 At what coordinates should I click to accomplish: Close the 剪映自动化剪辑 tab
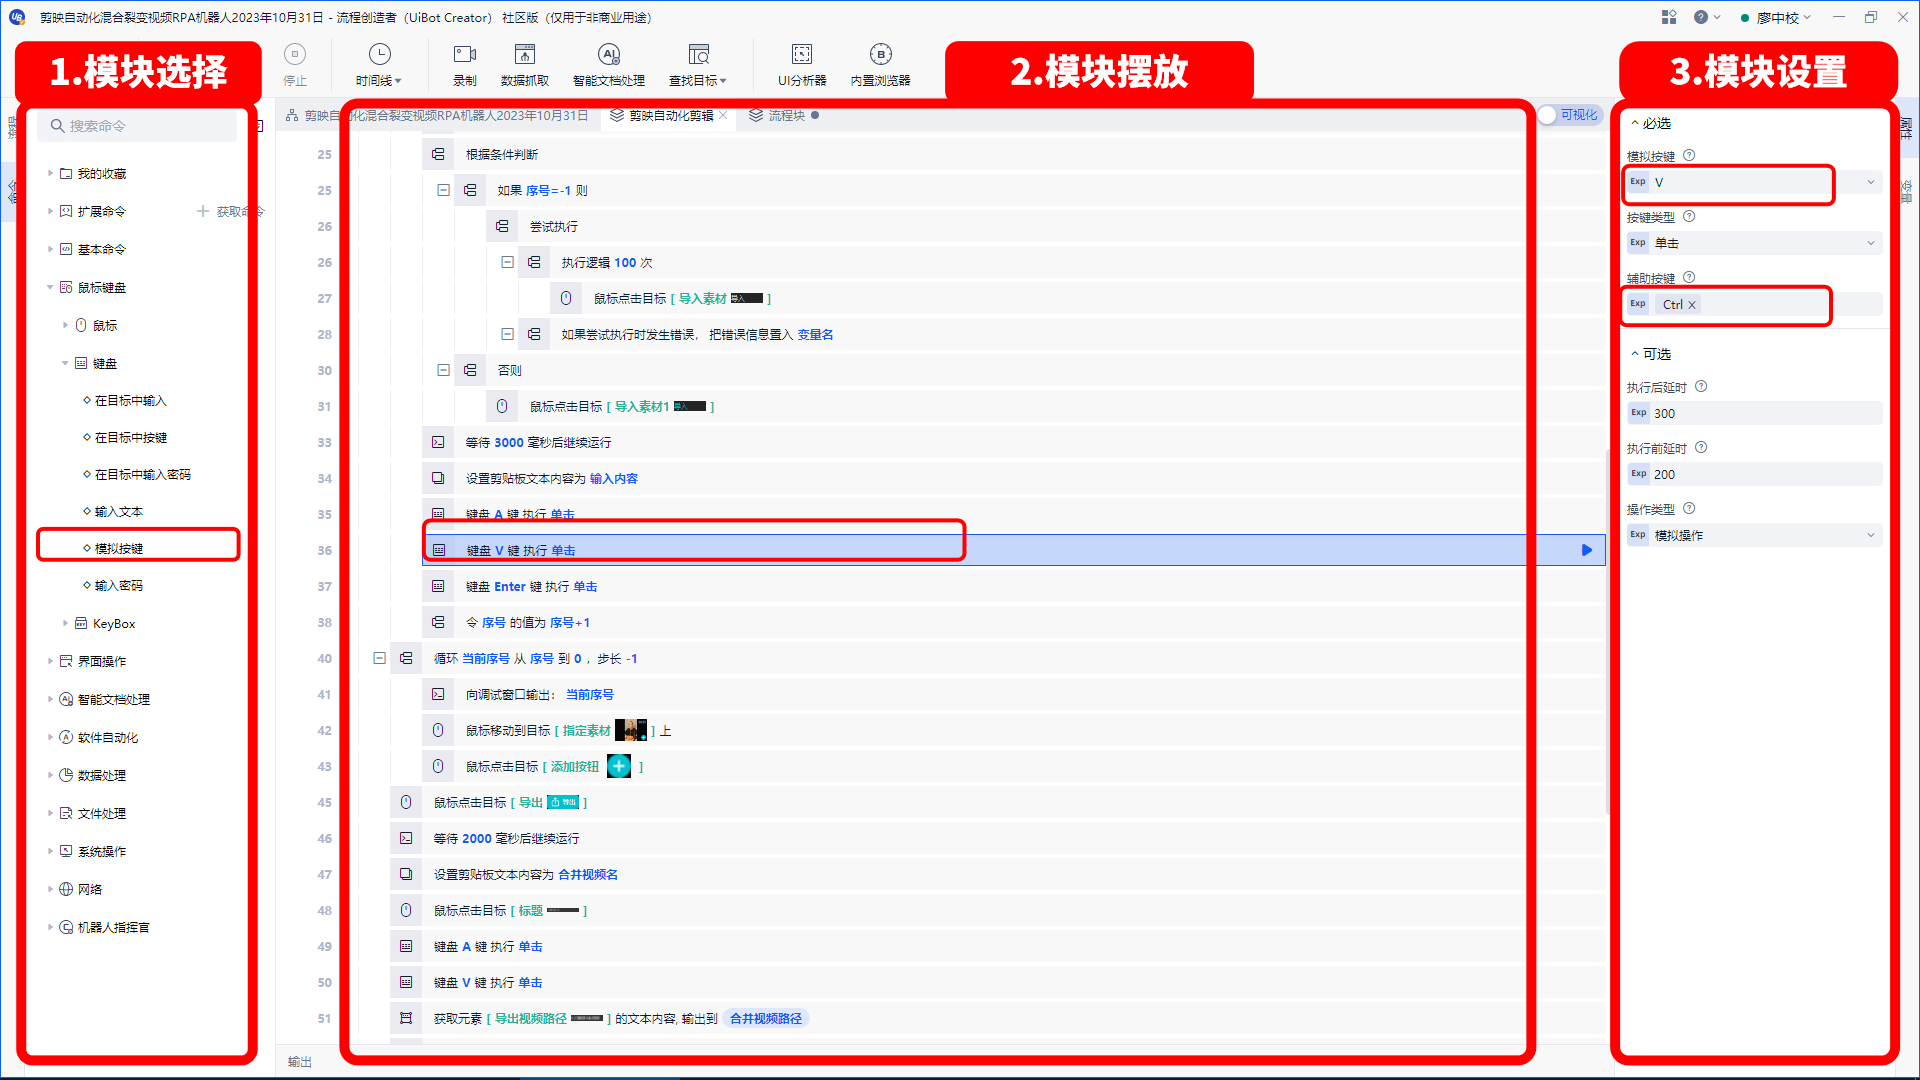pos(723,115)
